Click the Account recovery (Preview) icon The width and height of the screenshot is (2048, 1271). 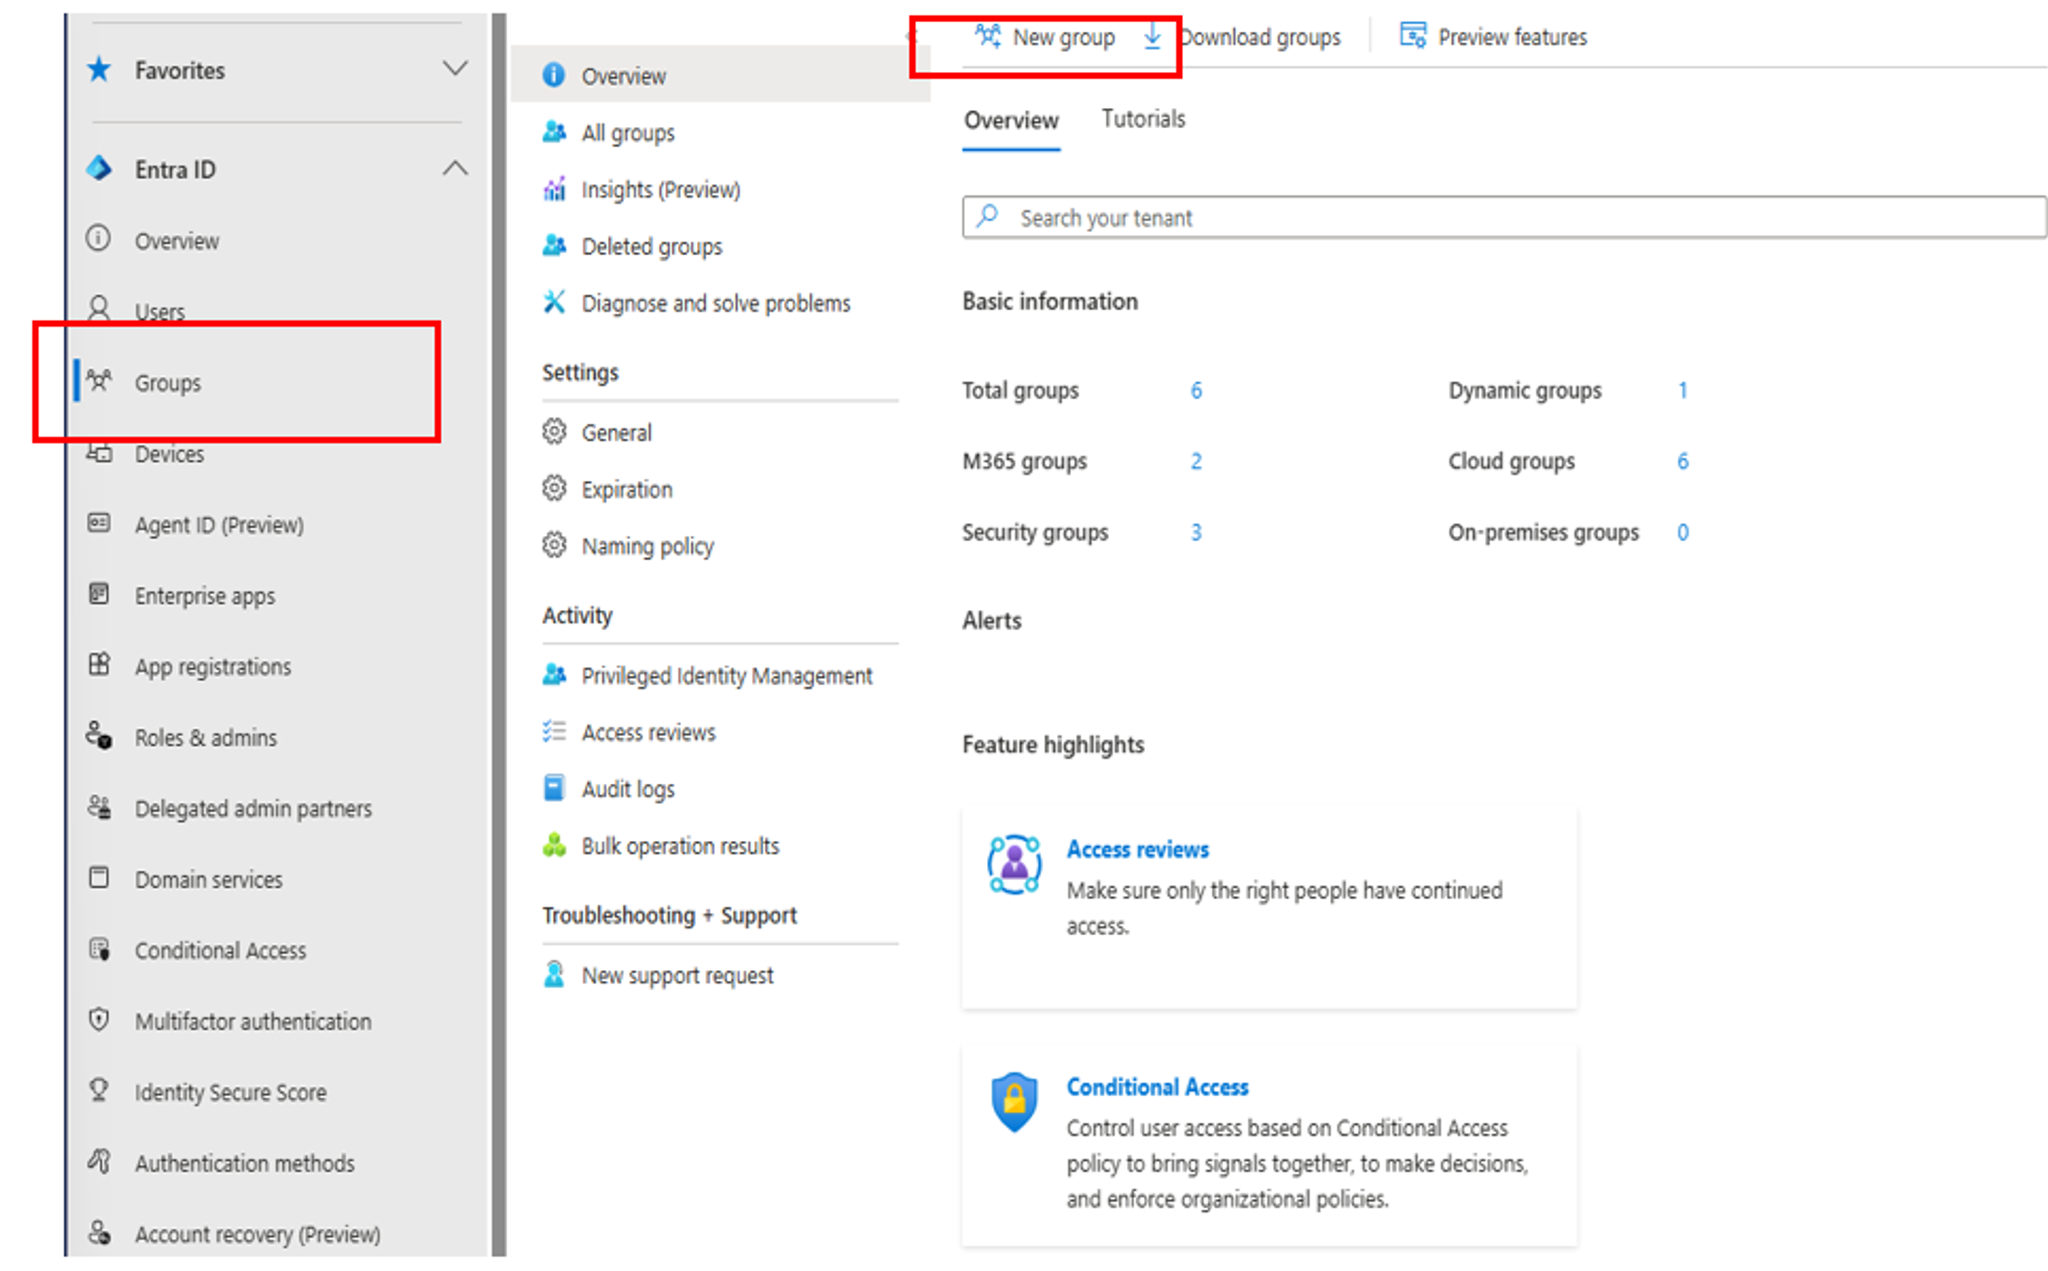click(99, 1232)
